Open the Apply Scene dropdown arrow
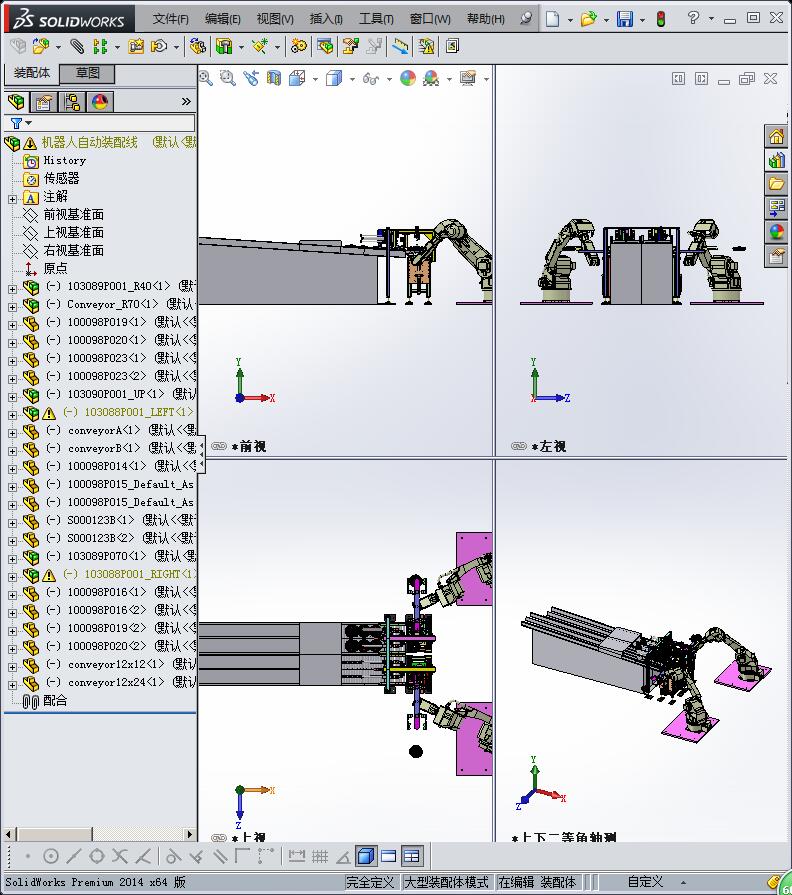 pyautogui.click(x=449, y=79)
